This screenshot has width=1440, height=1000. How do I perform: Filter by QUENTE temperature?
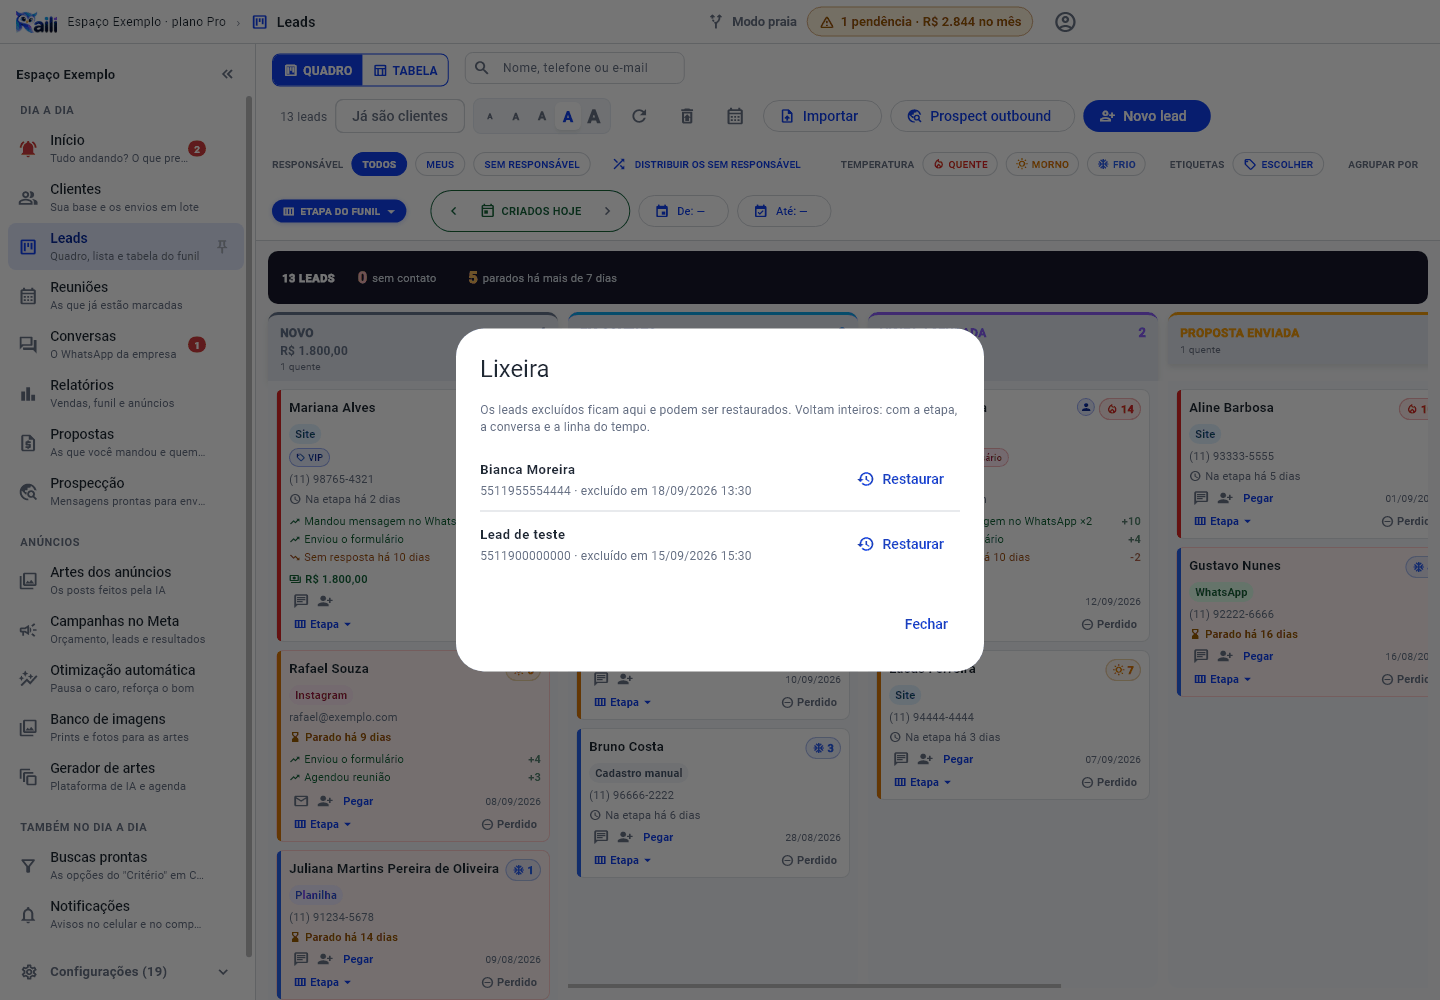960,164
